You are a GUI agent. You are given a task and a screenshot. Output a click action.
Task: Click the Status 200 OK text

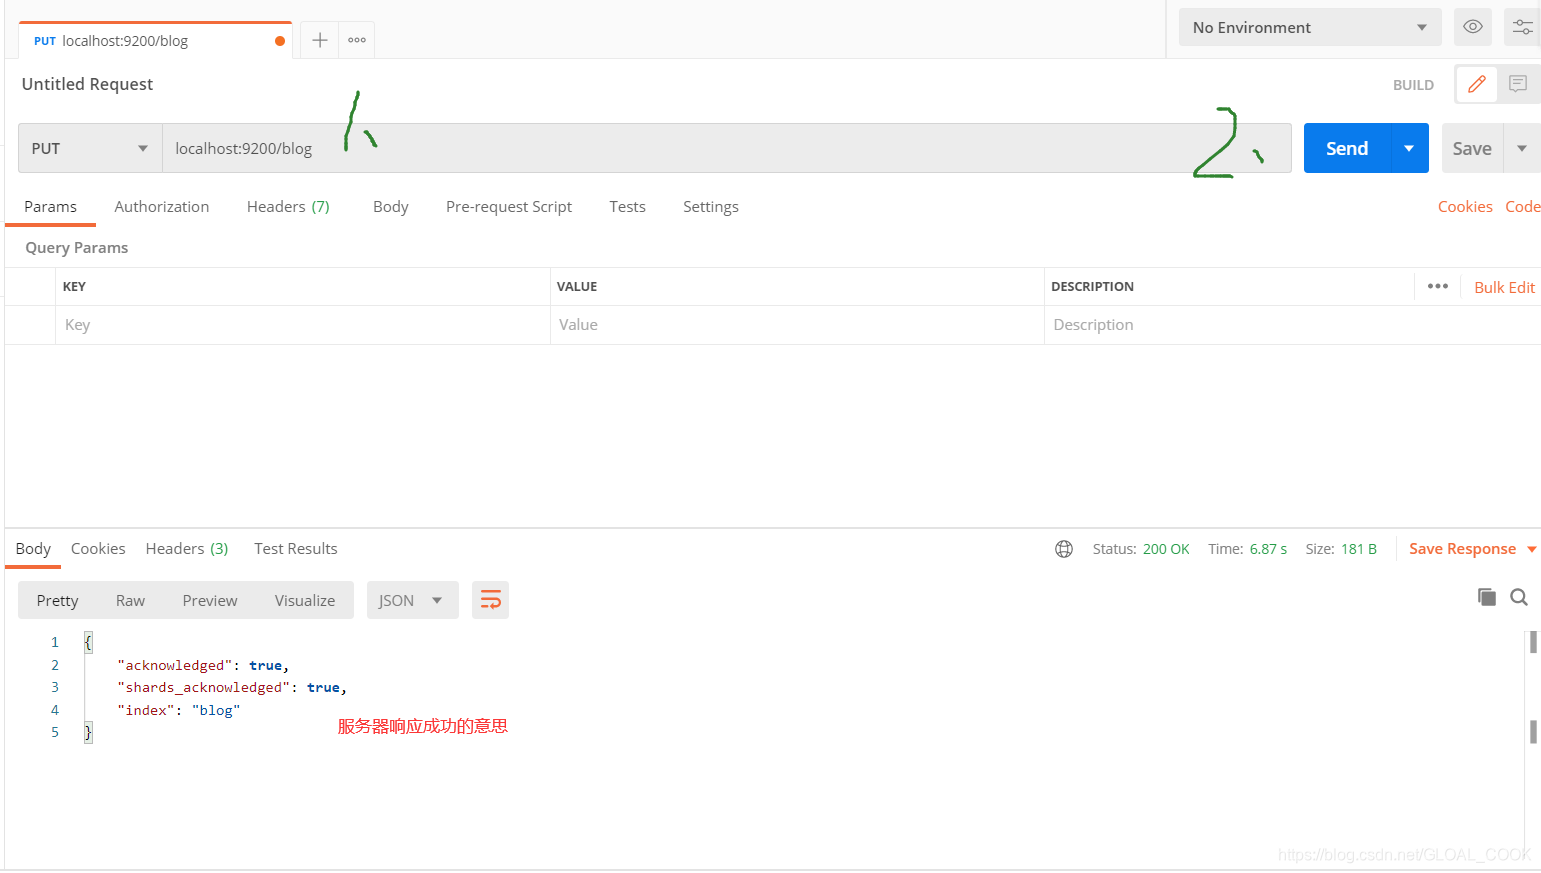[x=1140, y=549]
